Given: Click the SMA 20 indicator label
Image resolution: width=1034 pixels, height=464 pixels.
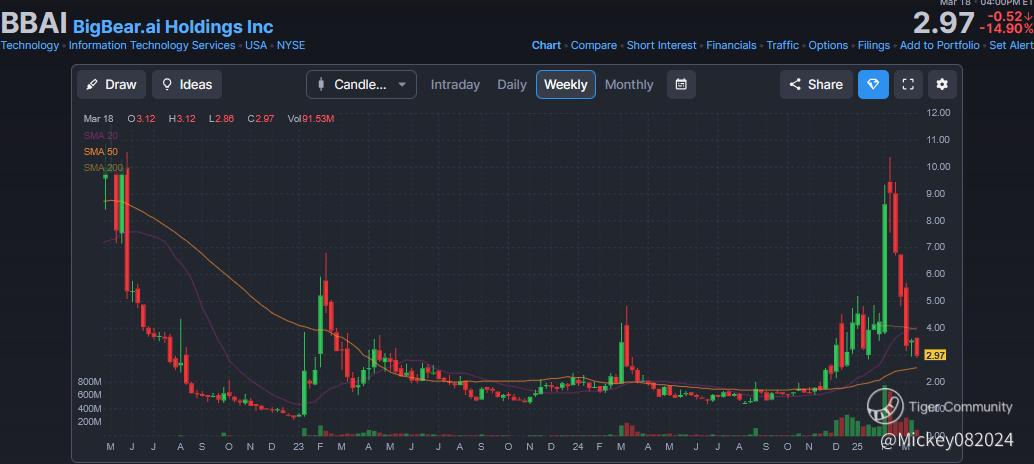Looking at the screenshot, I should tap(100, 135).
